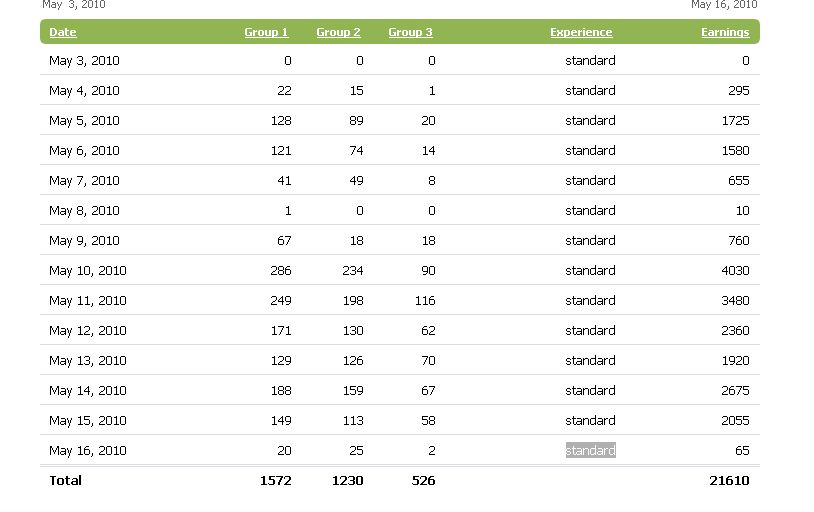Click 'standard' in the May 12 row
This screenshot has width=814, height=512.
click(590, 331)
